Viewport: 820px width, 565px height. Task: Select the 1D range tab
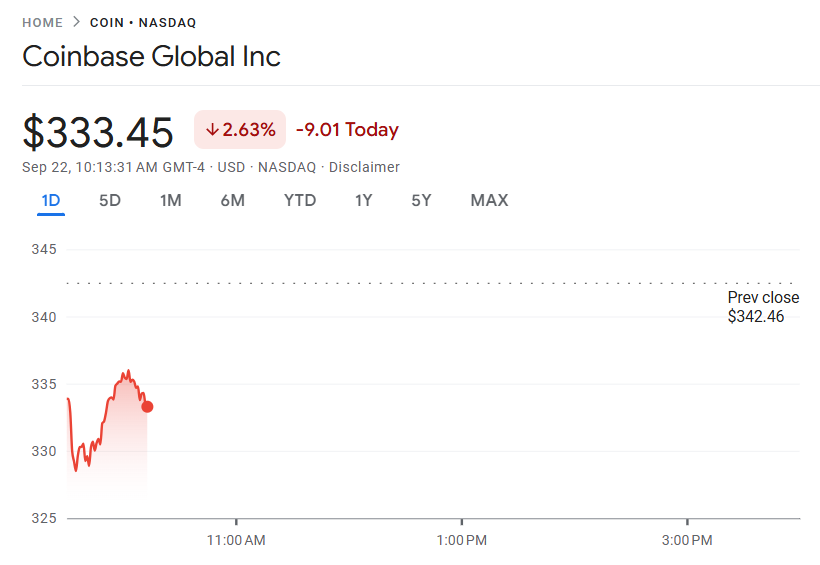(x=51, y=201)
